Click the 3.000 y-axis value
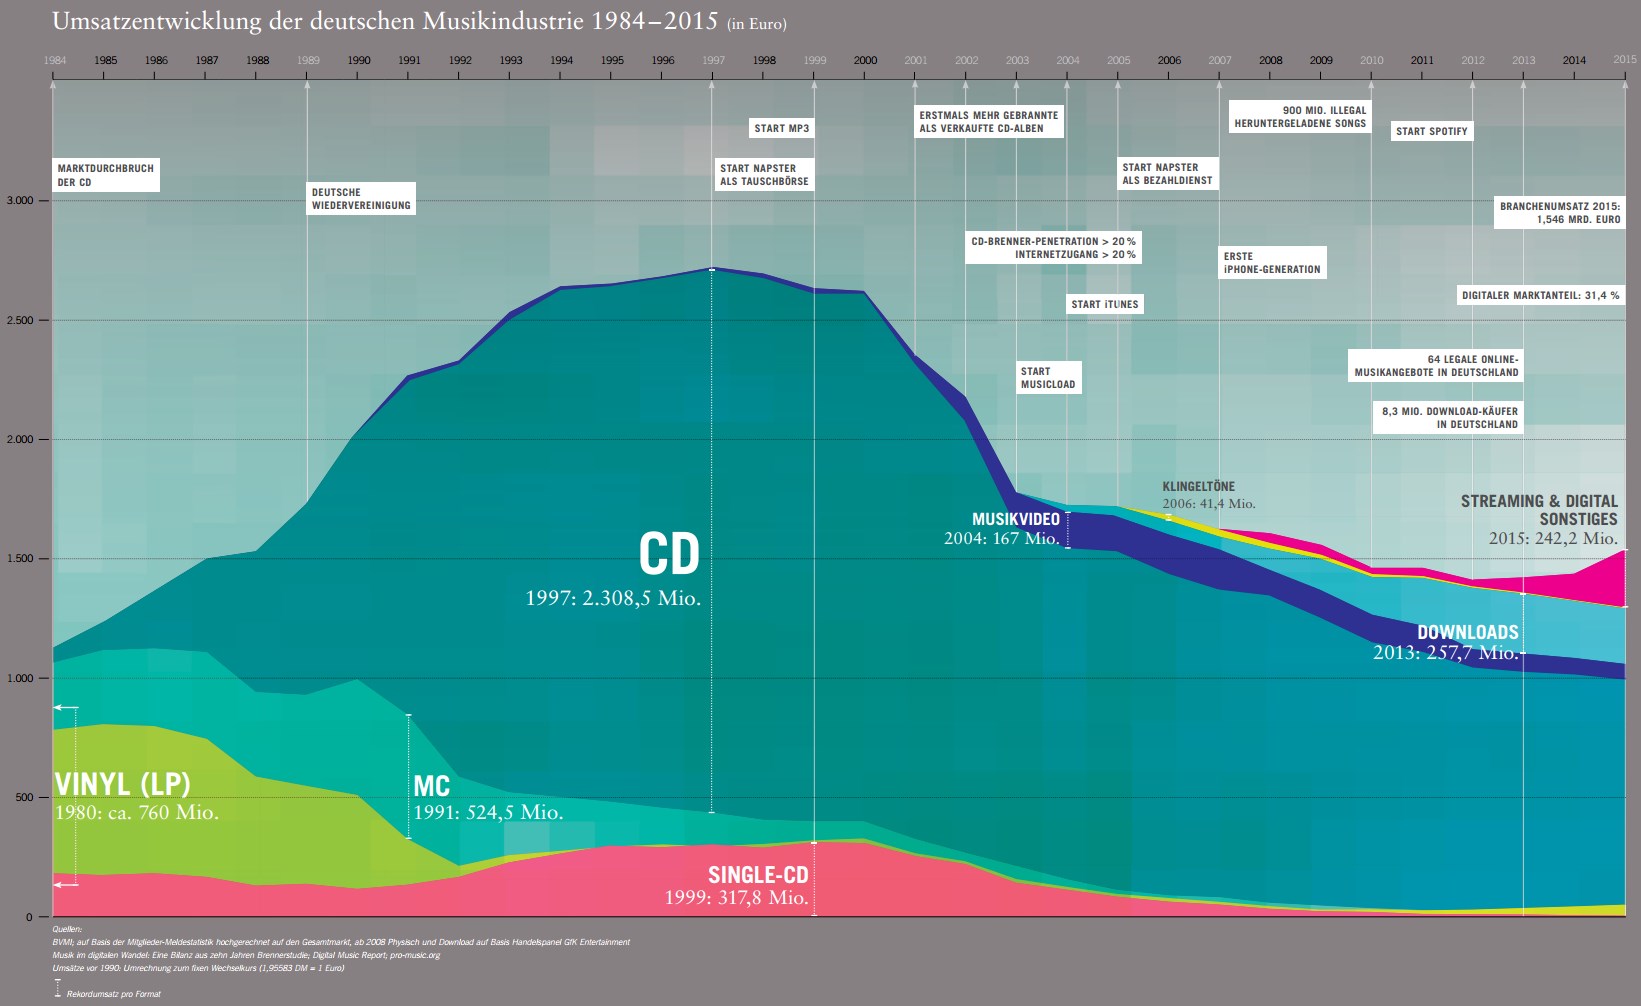 (x=20, y=201)
